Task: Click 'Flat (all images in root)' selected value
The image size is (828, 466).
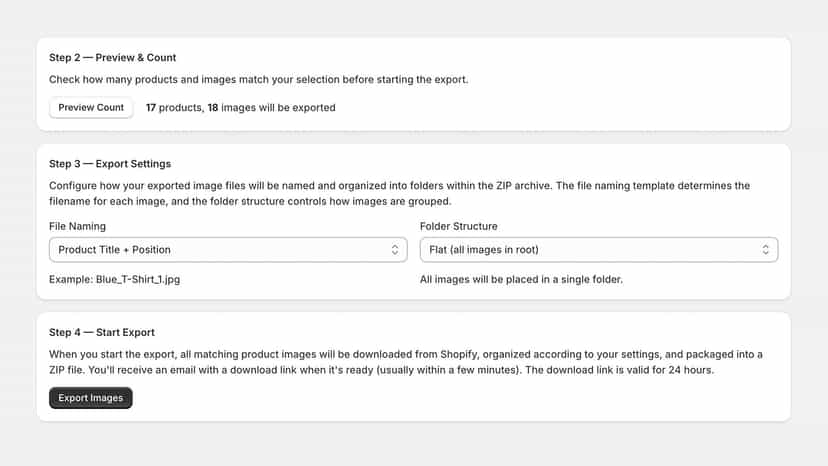Action: click(x=484, y=249)
